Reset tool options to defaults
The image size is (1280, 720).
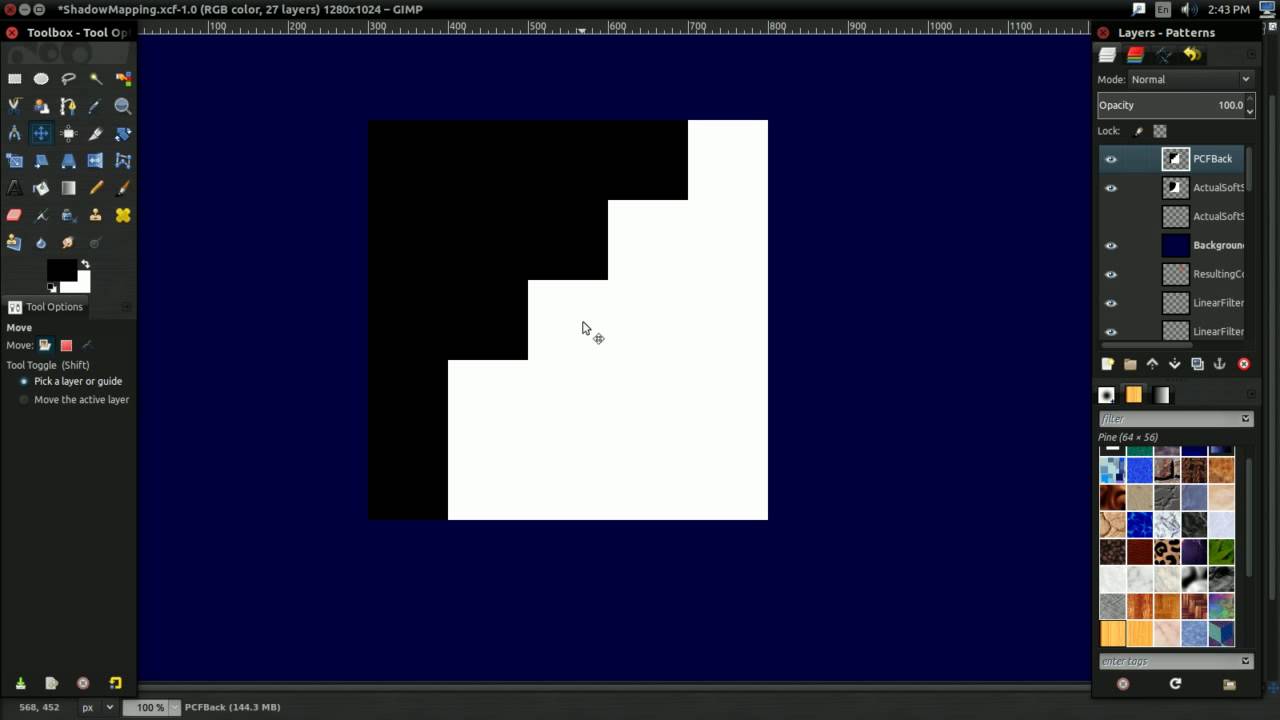[115, 683]
